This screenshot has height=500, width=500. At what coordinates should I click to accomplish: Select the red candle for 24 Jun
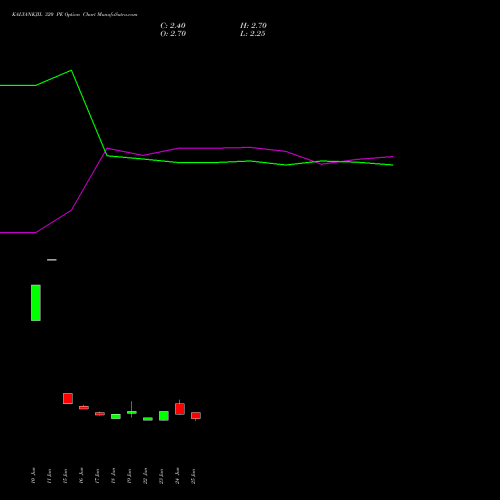180,408
